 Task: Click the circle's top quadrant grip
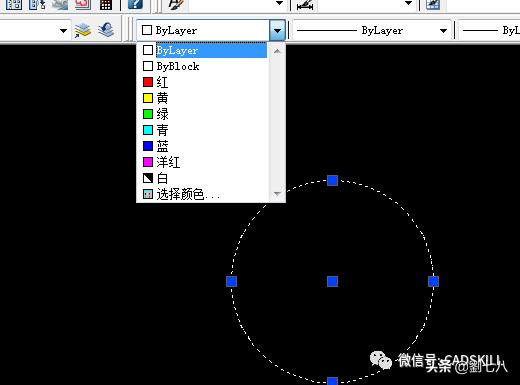[x=332, y=180]
